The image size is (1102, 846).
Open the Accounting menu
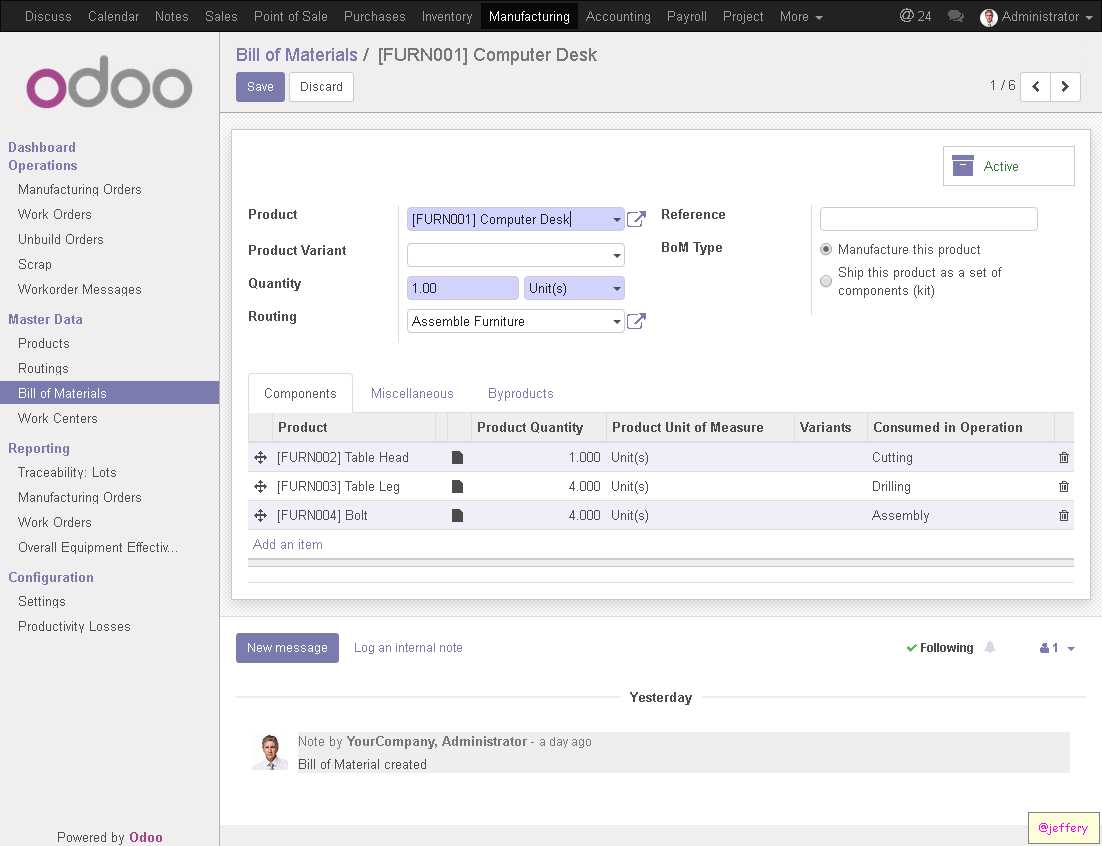click(x=618, y=16)
